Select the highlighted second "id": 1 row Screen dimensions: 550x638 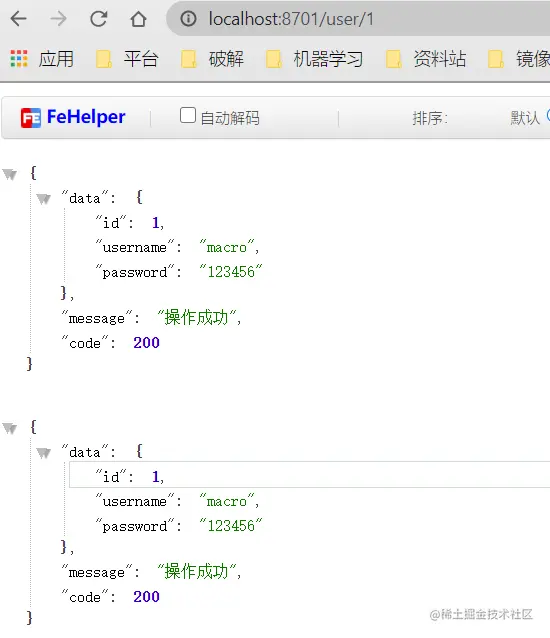[x=310, y=474]
